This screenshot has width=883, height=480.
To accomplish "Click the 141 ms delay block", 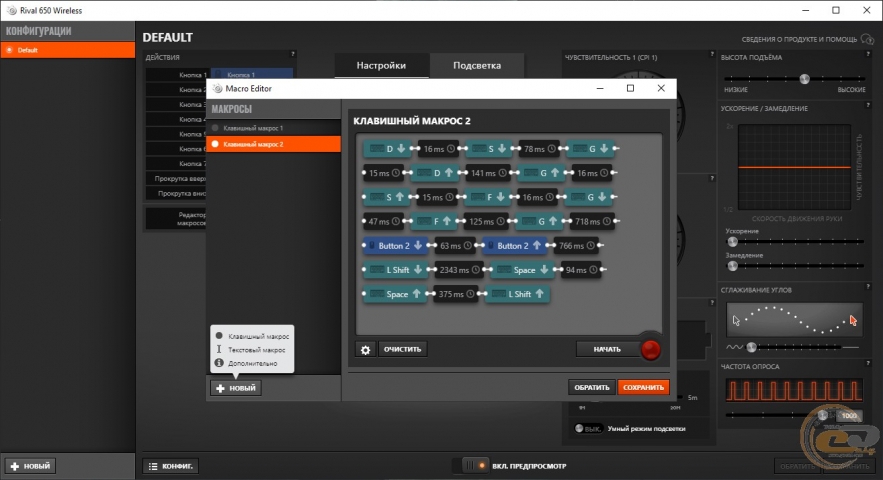I will coord(488,173).
